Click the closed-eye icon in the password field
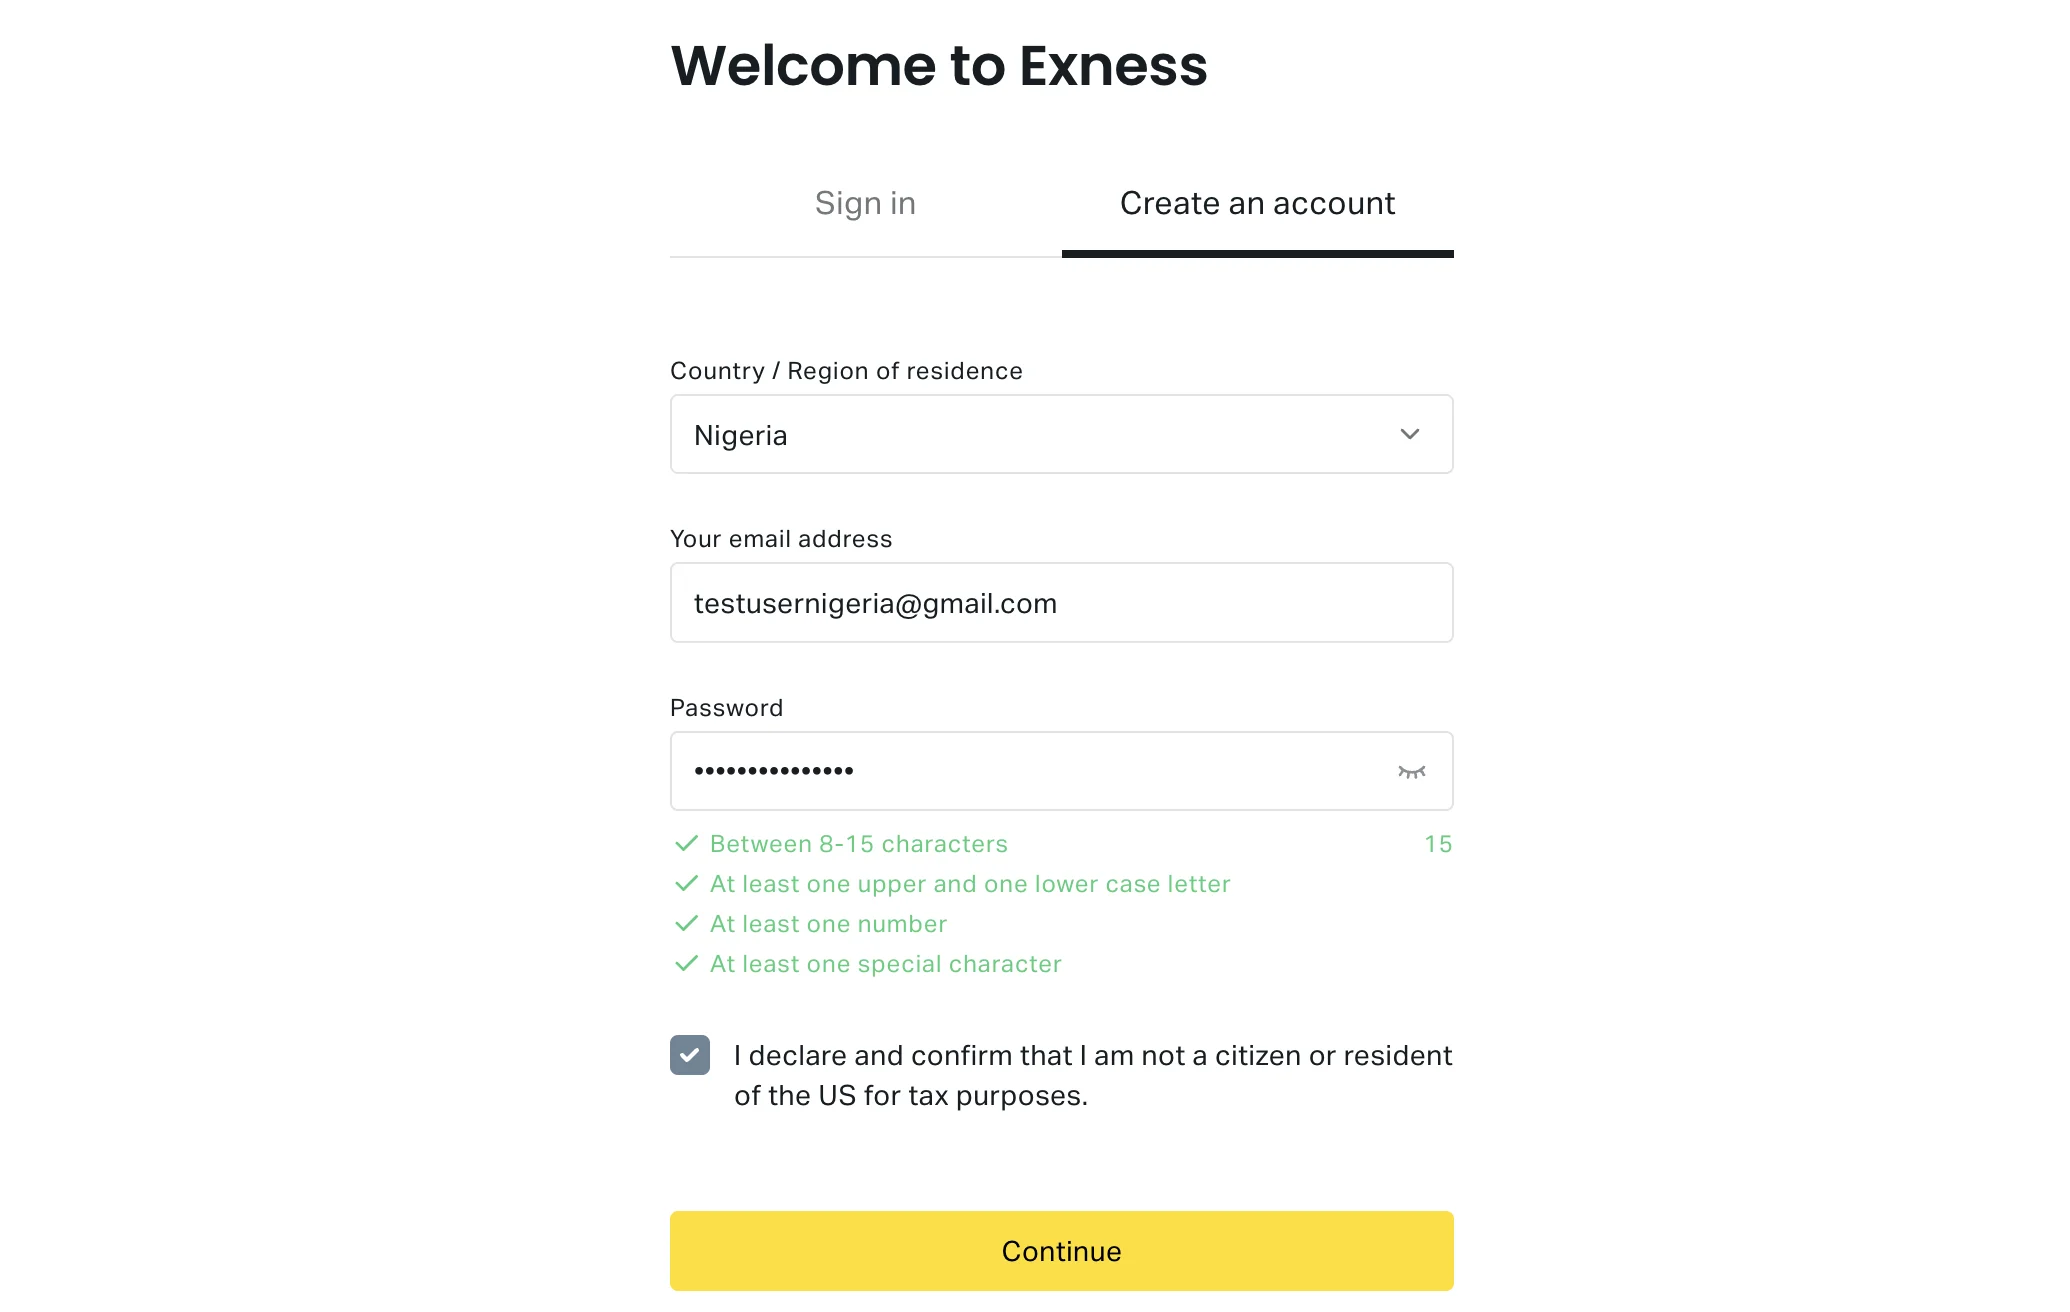 [x=1410, y=771]
